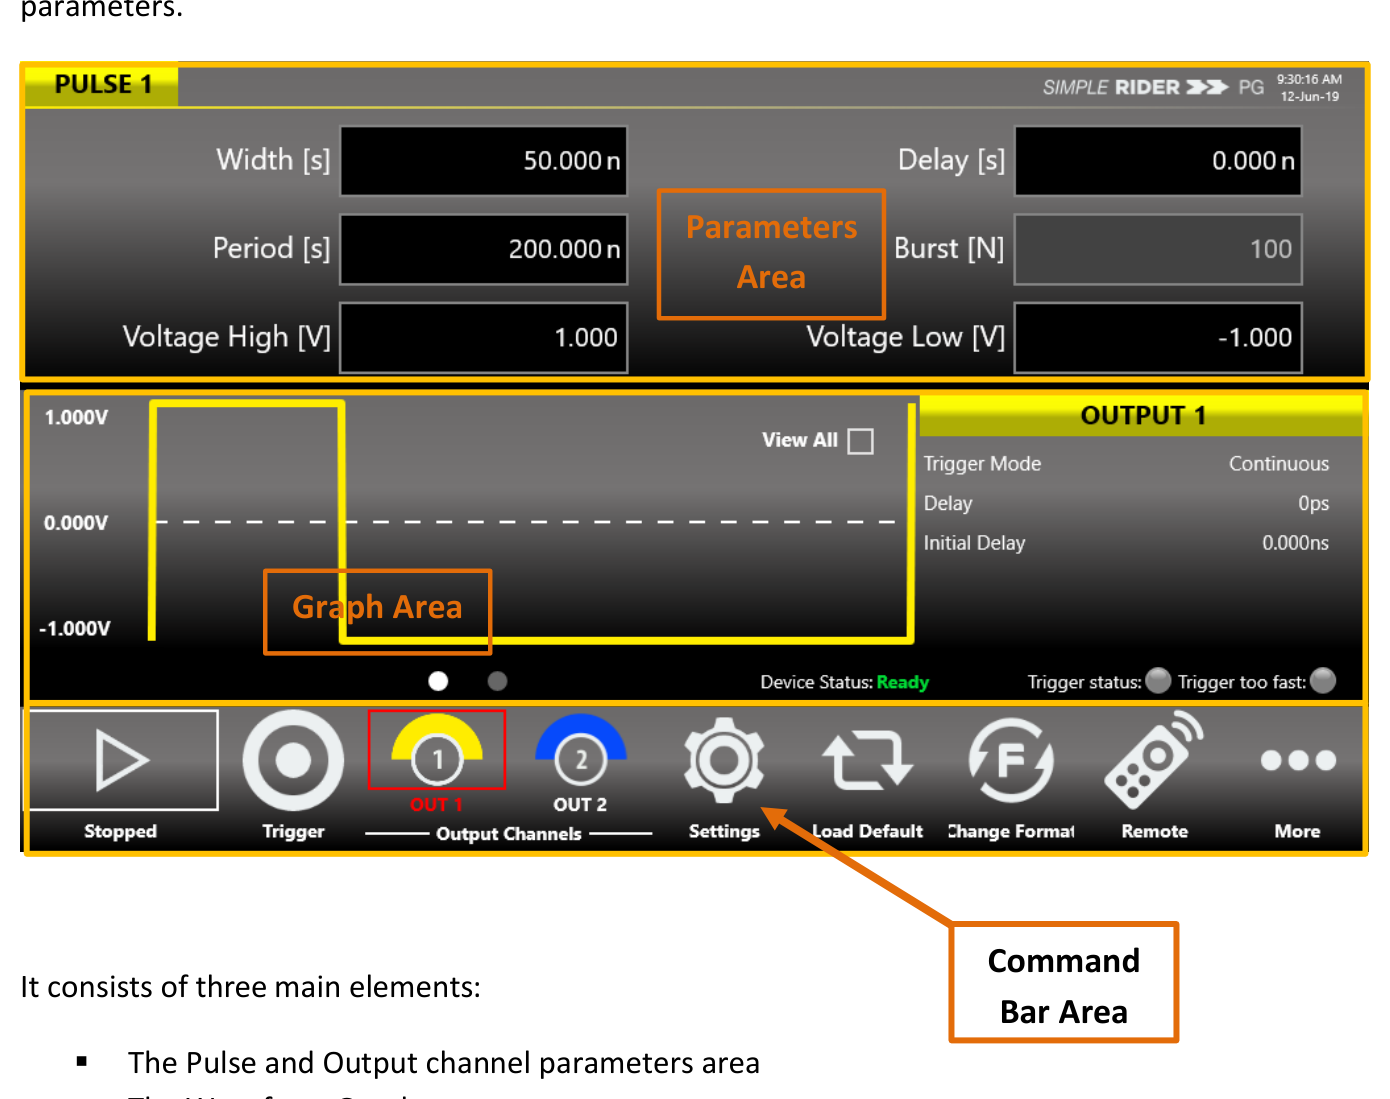Viewport: 1390px width, 1099px height.
Task: Enable the View All checkbox
Action: [x=860, y=441]
